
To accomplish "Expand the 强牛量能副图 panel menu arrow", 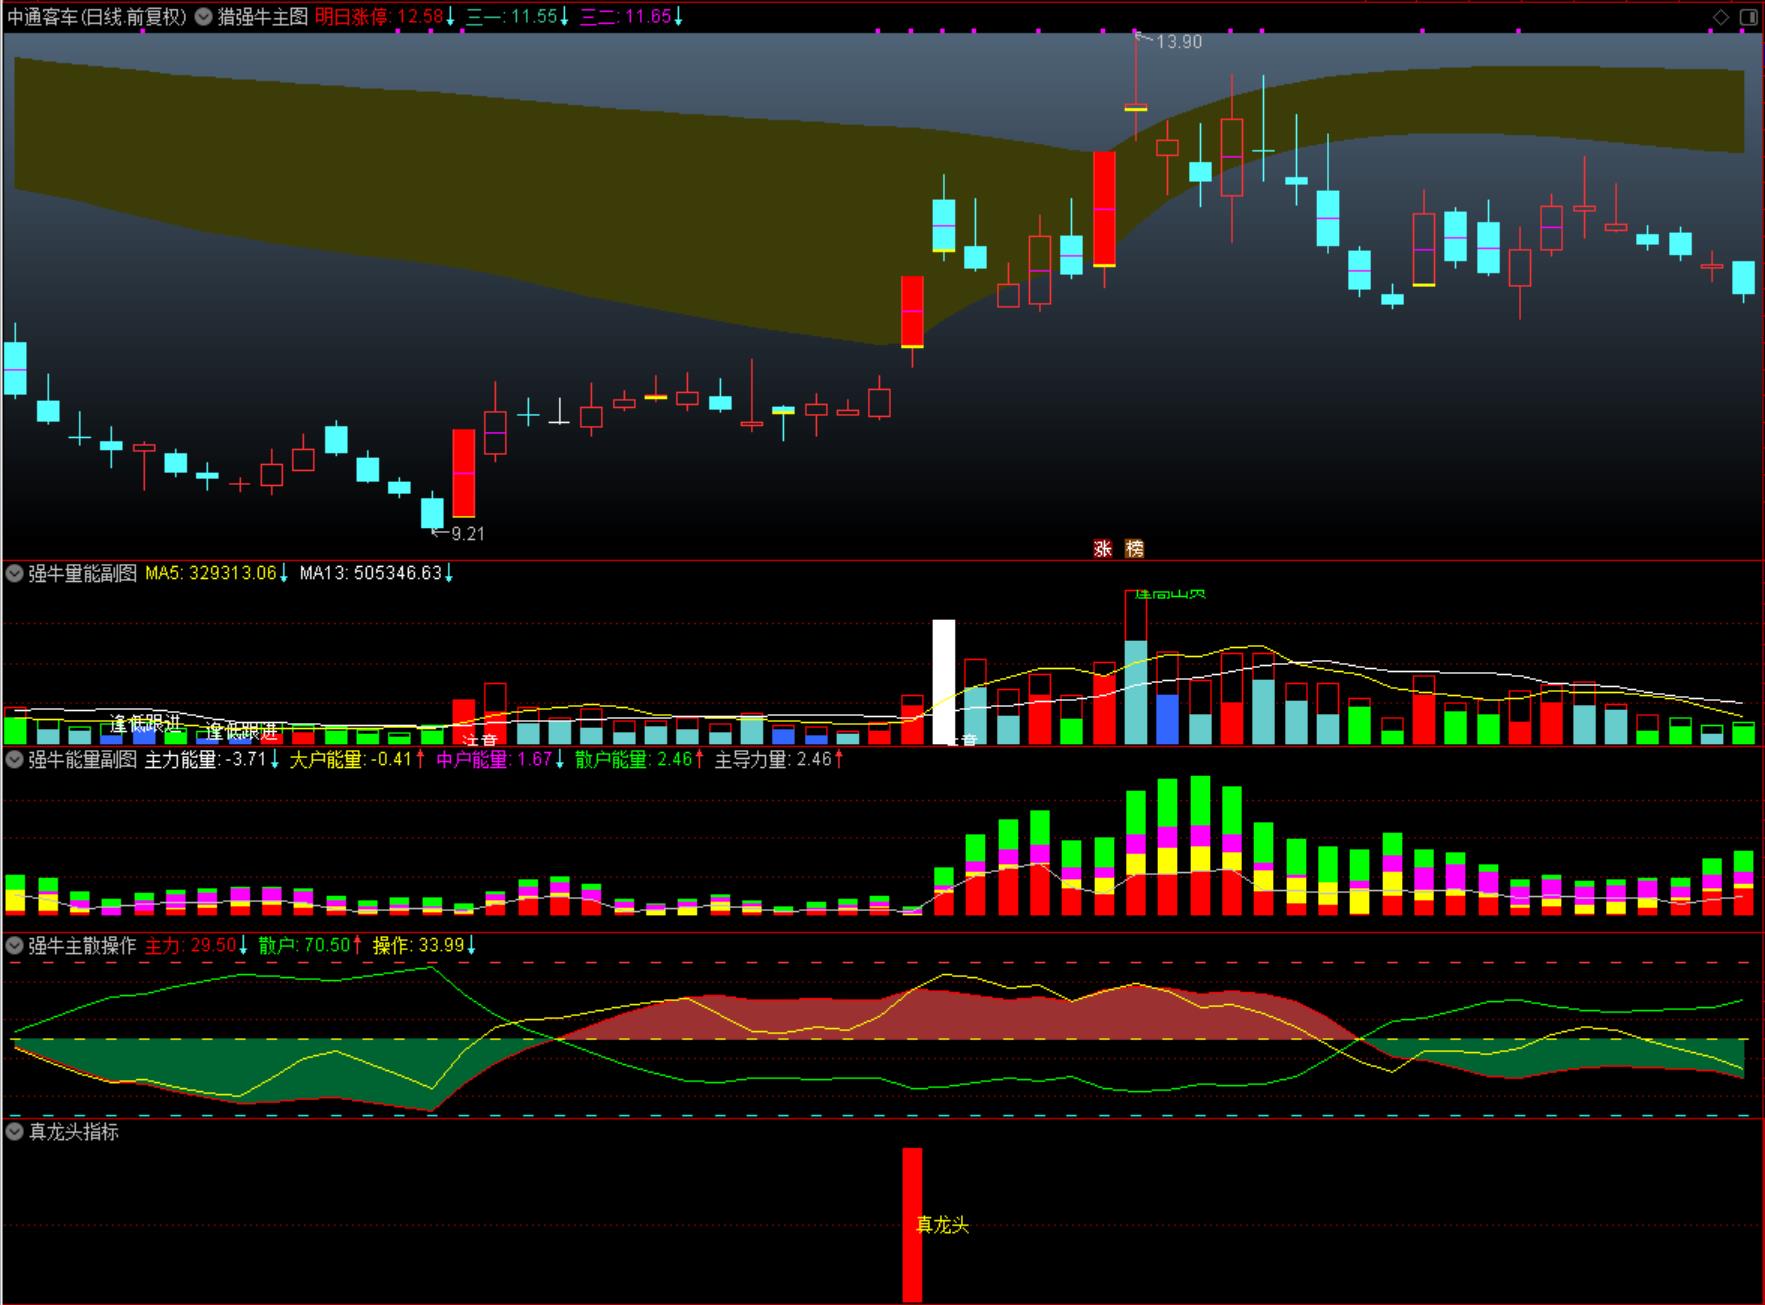I will [x=15, y=573].
